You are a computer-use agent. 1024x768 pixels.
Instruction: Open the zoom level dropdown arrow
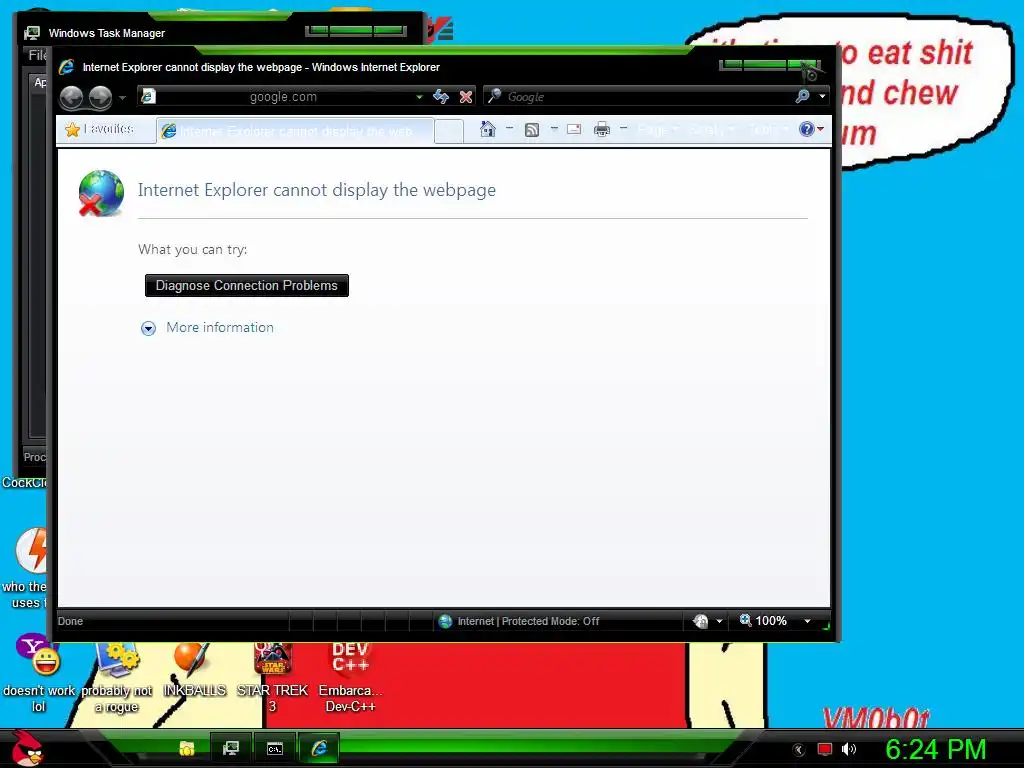pos(807,621)
